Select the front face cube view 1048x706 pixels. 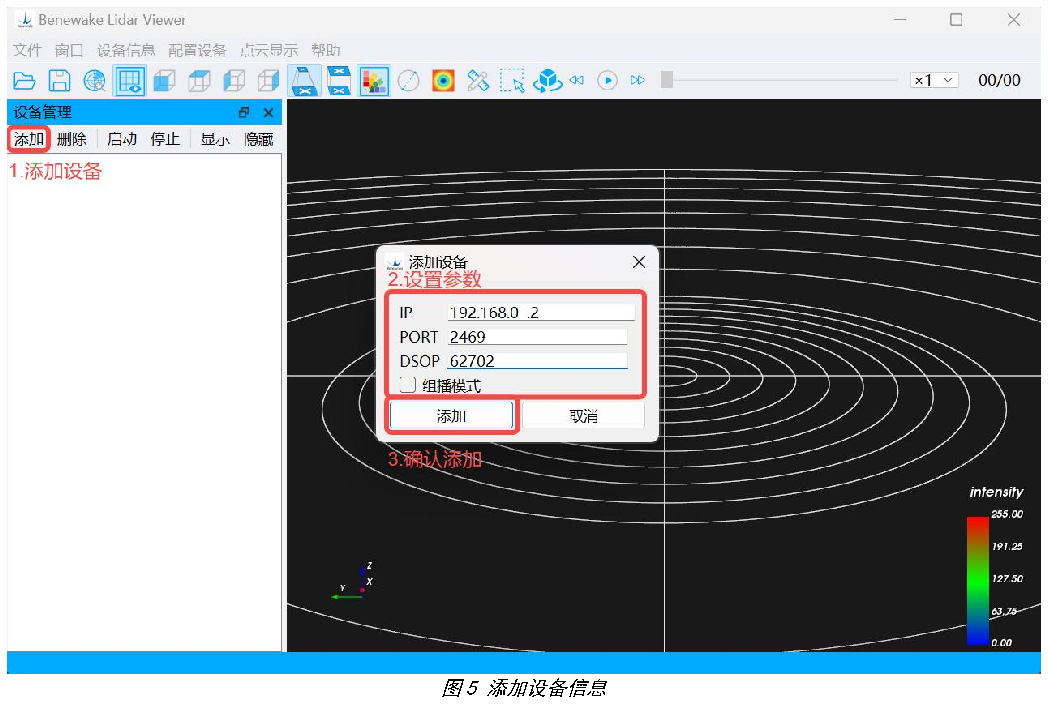point(164,81)
